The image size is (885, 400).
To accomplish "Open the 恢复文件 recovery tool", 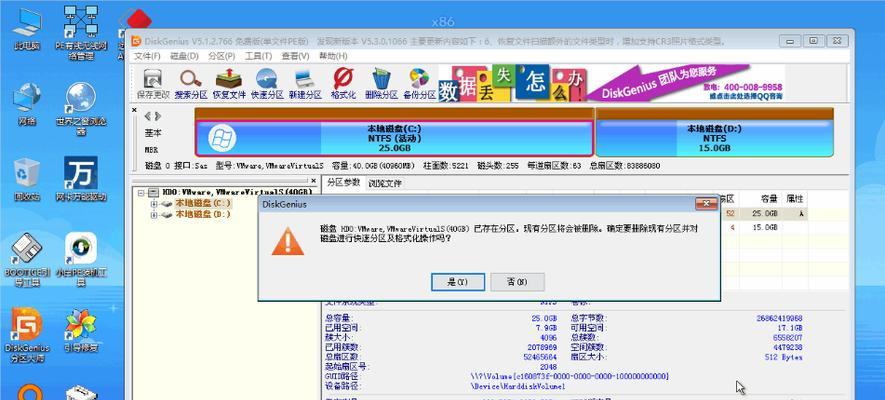I will (229, 85).
